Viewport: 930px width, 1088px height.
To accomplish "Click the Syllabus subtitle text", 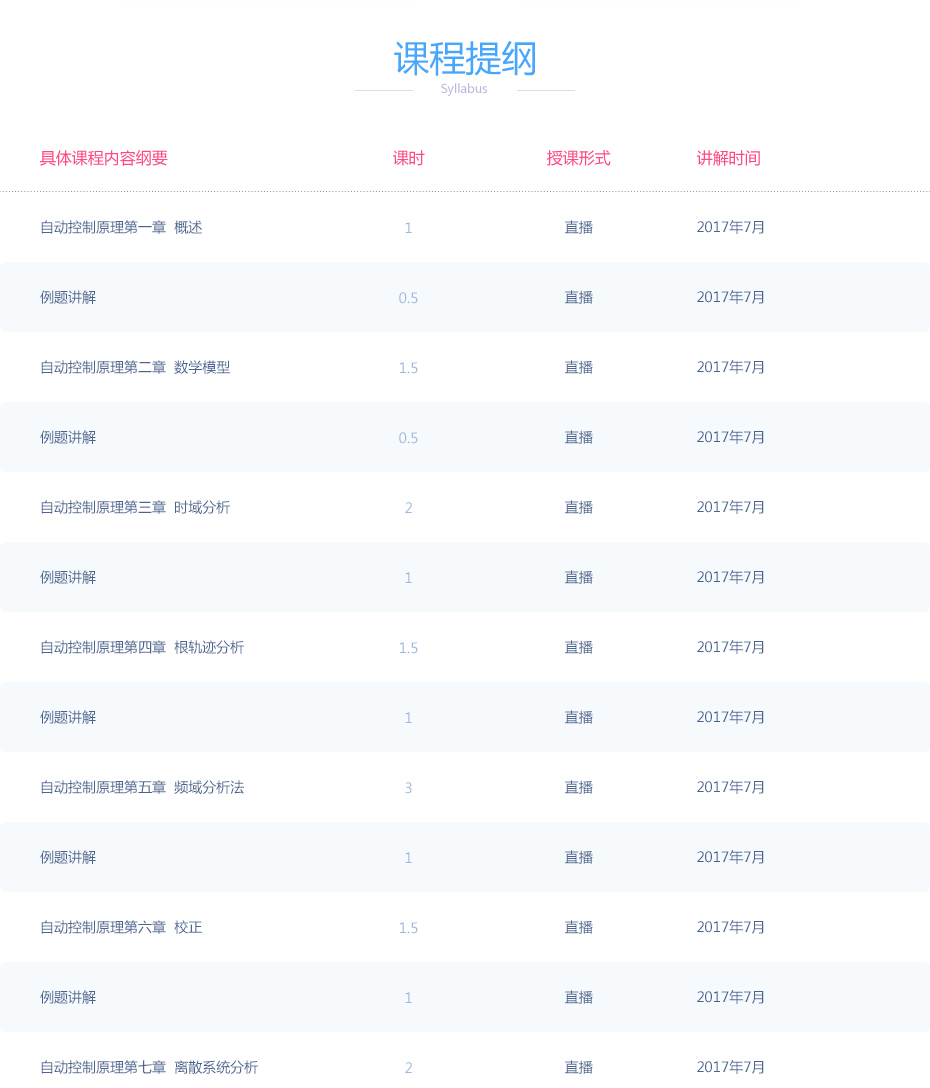I will pos(464,89).
